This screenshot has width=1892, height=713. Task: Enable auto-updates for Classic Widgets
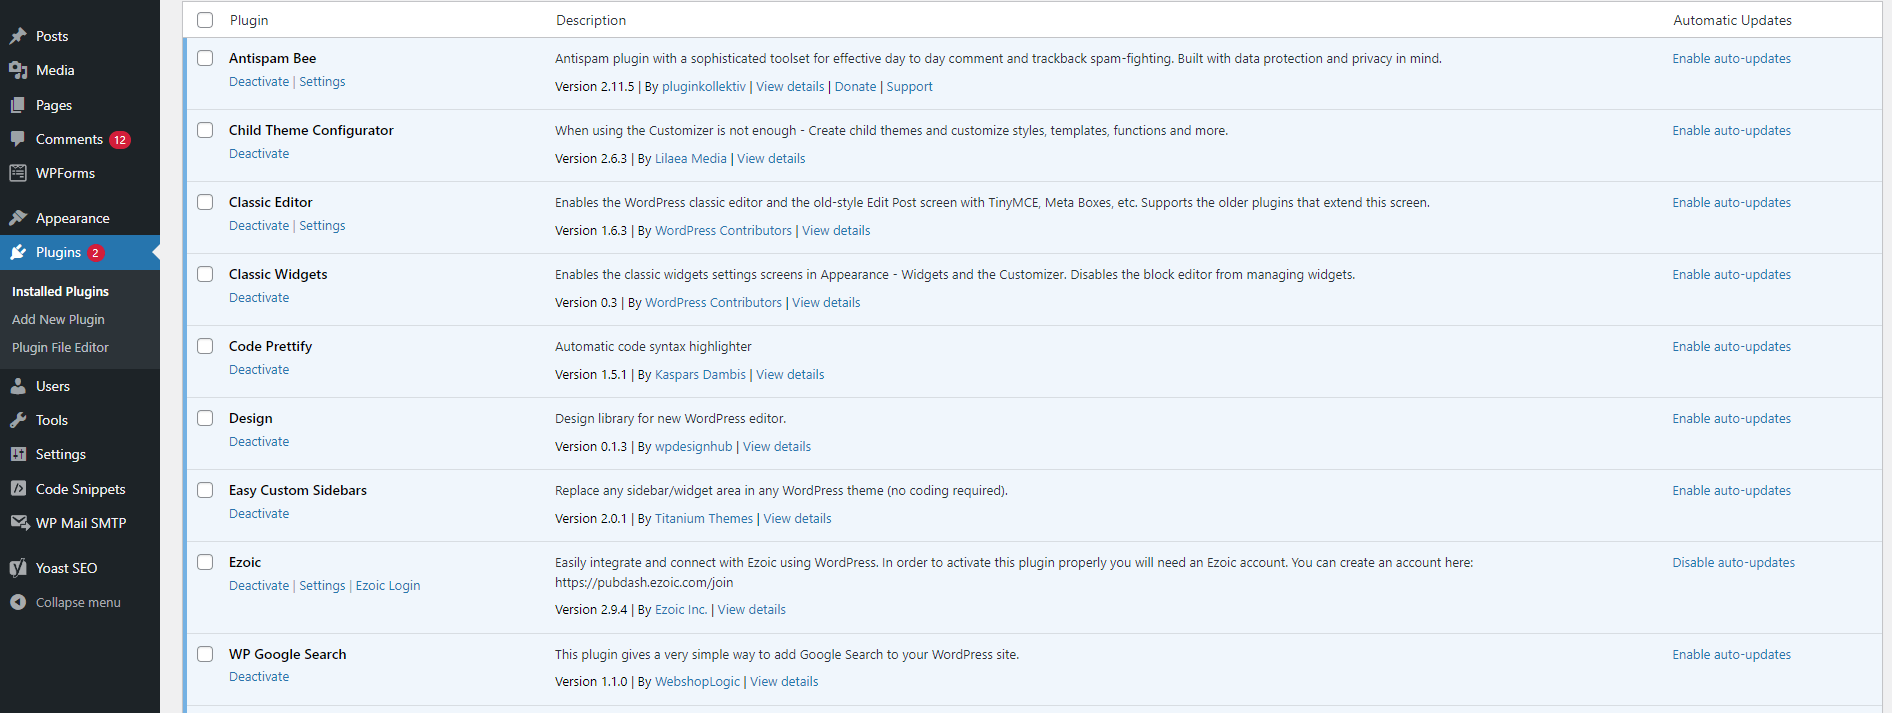1731,275
